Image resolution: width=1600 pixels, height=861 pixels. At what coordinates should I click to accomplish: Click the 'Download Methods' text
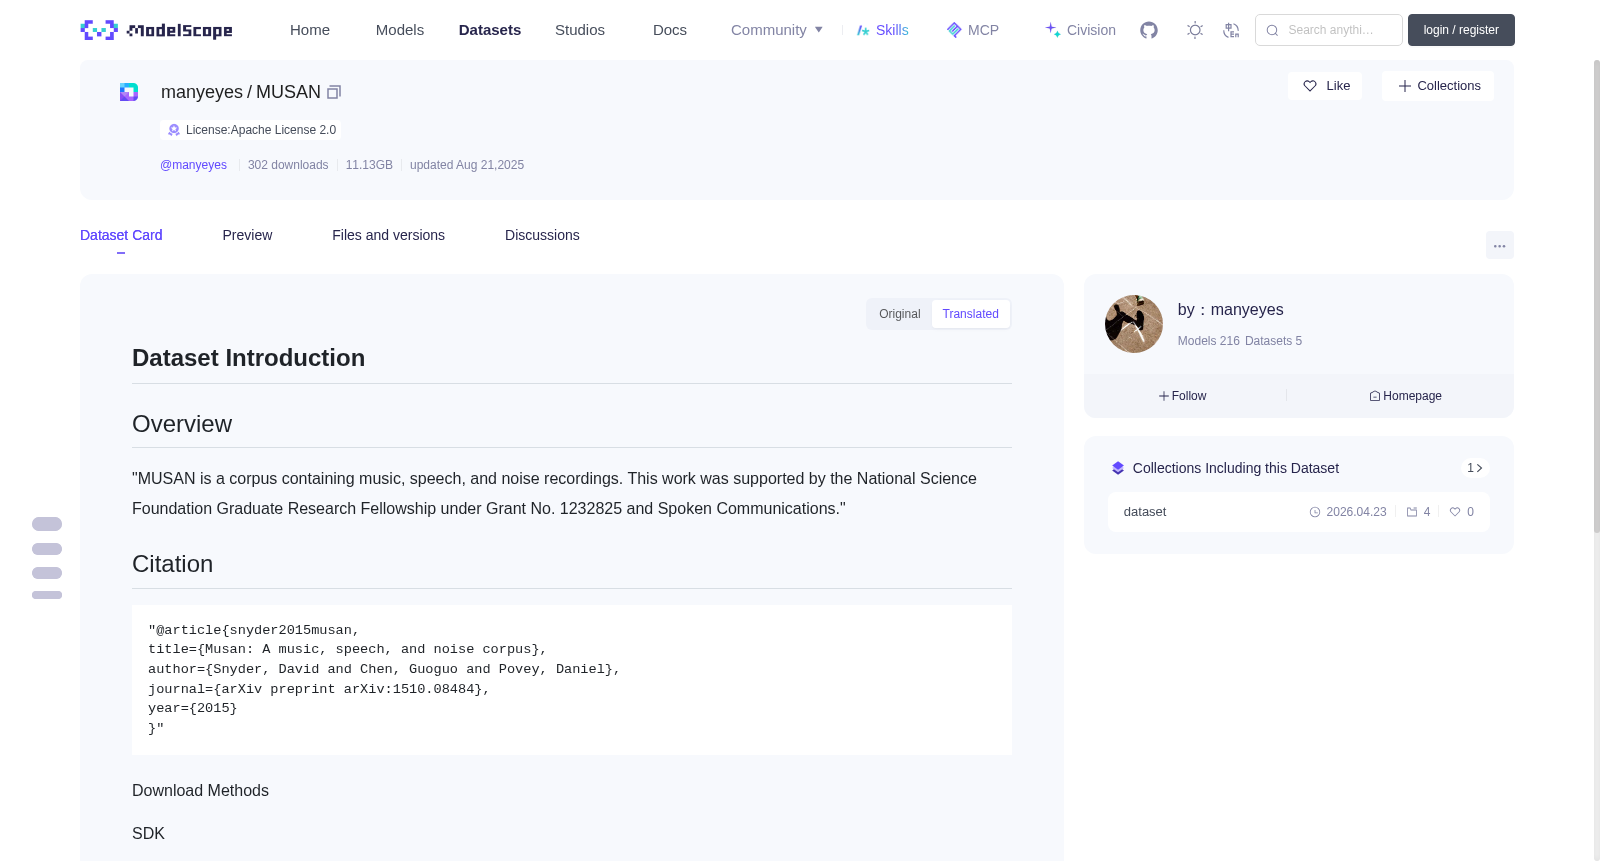pos(200,791)
